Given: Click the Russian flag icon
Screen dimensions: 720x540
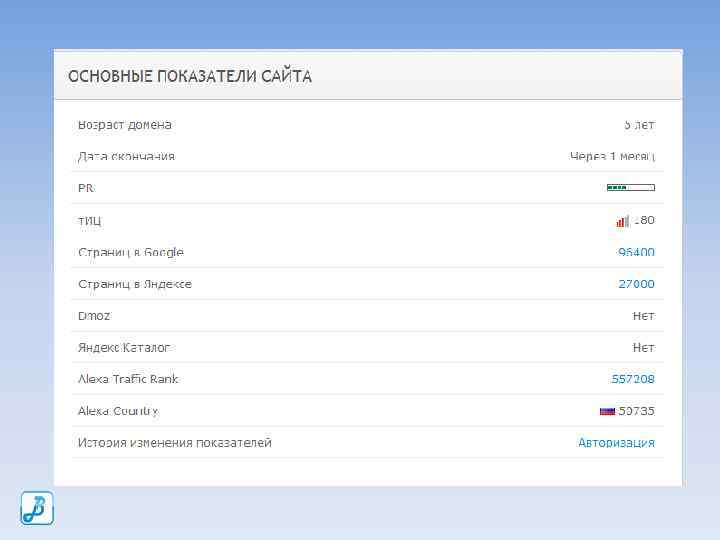Looking at the screenshot, I should pyautogui.click(x=607, y=411).
